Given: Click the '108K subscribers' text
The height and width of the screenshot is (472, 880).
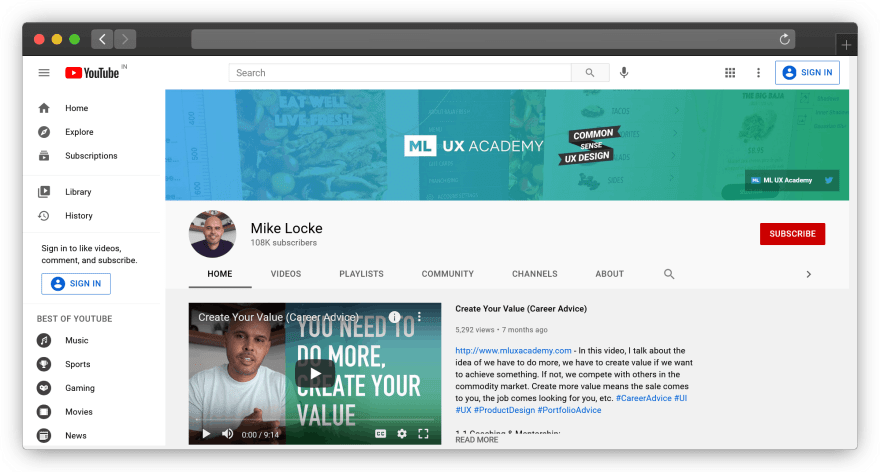Looking at the screenshot, I should click(x=283, y=242).
